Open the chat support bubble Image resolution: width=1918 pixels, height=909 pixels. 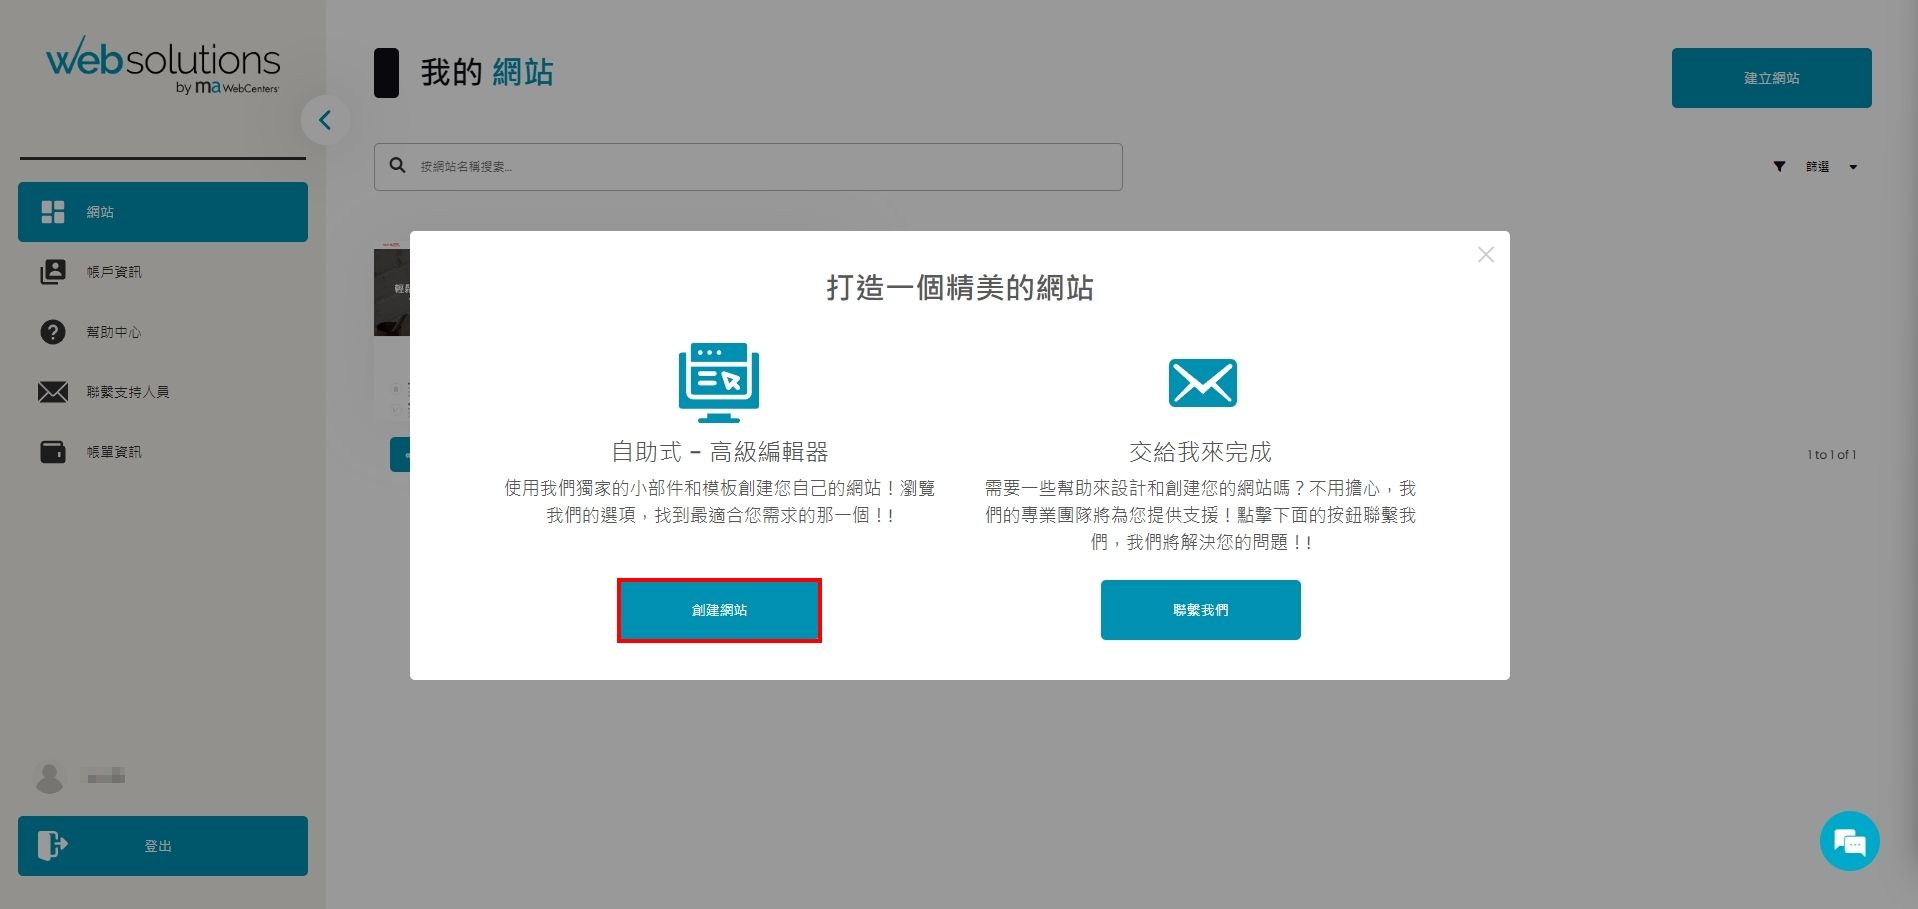coord(1849,840)
